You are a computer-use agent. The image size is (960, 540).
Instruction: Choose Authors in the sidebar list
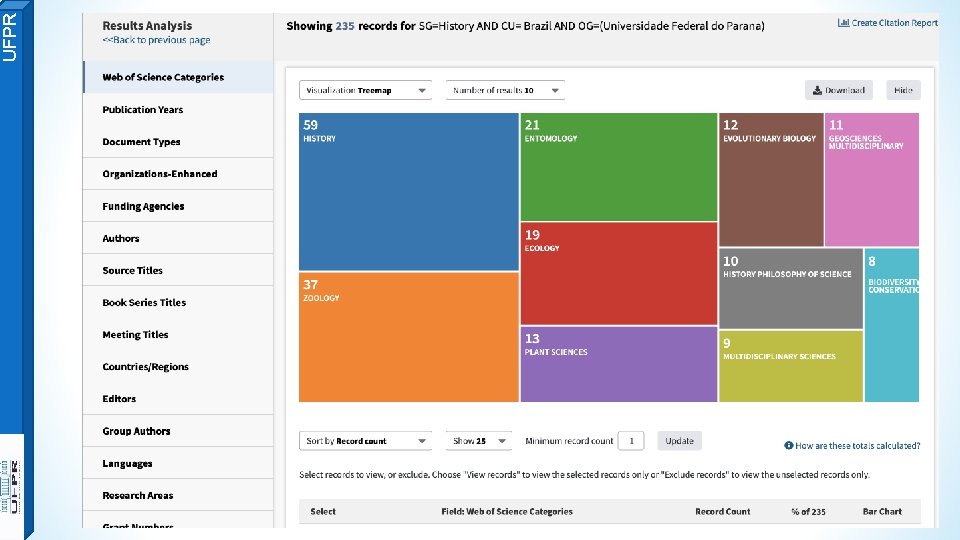121,238
